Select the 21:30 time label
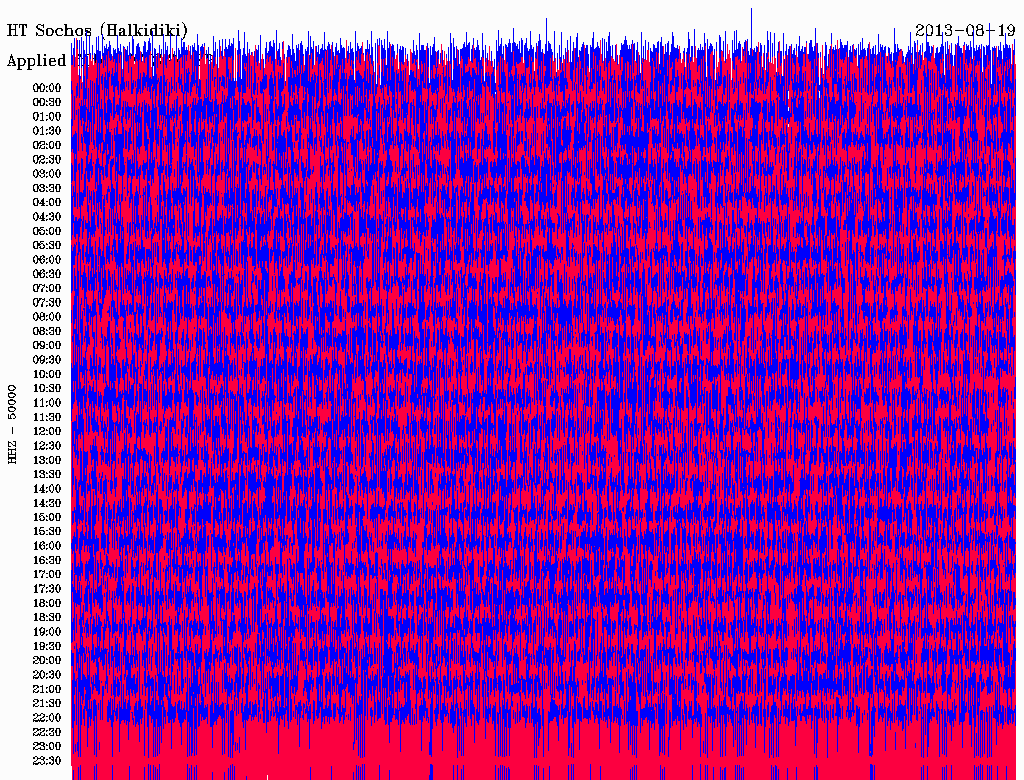This screenshot has height=780, width=1024. click(x=46, y=704)
